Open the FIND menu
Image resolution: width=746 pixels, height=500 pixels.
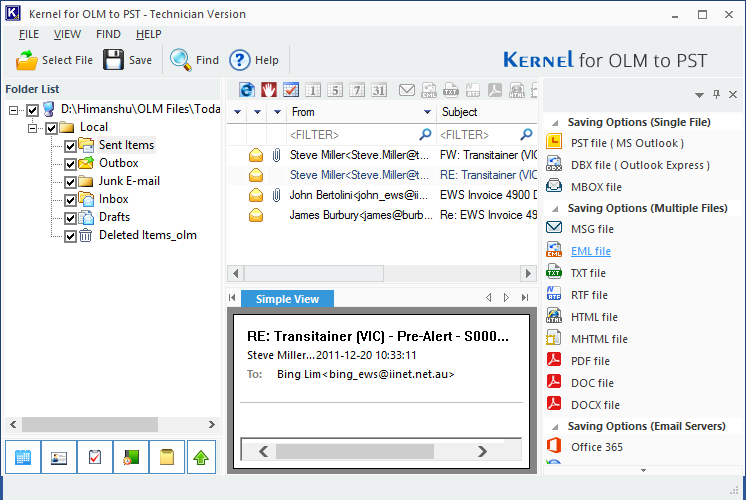108,34
